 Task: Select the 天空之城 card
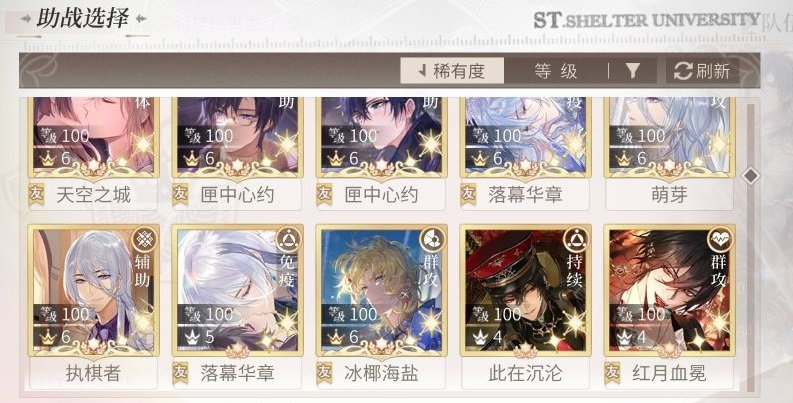94,152
